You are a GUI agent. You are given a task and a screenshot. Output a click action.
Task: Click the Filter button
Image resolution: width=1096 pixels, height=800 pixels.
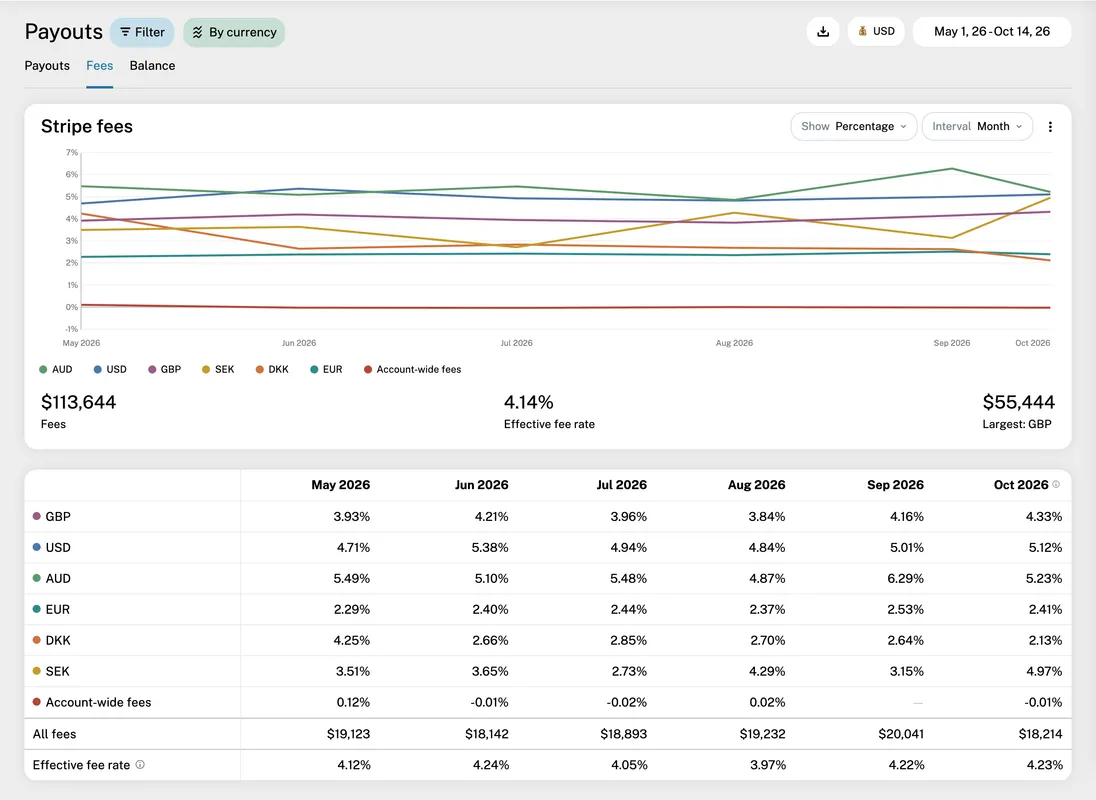point(142,32)
